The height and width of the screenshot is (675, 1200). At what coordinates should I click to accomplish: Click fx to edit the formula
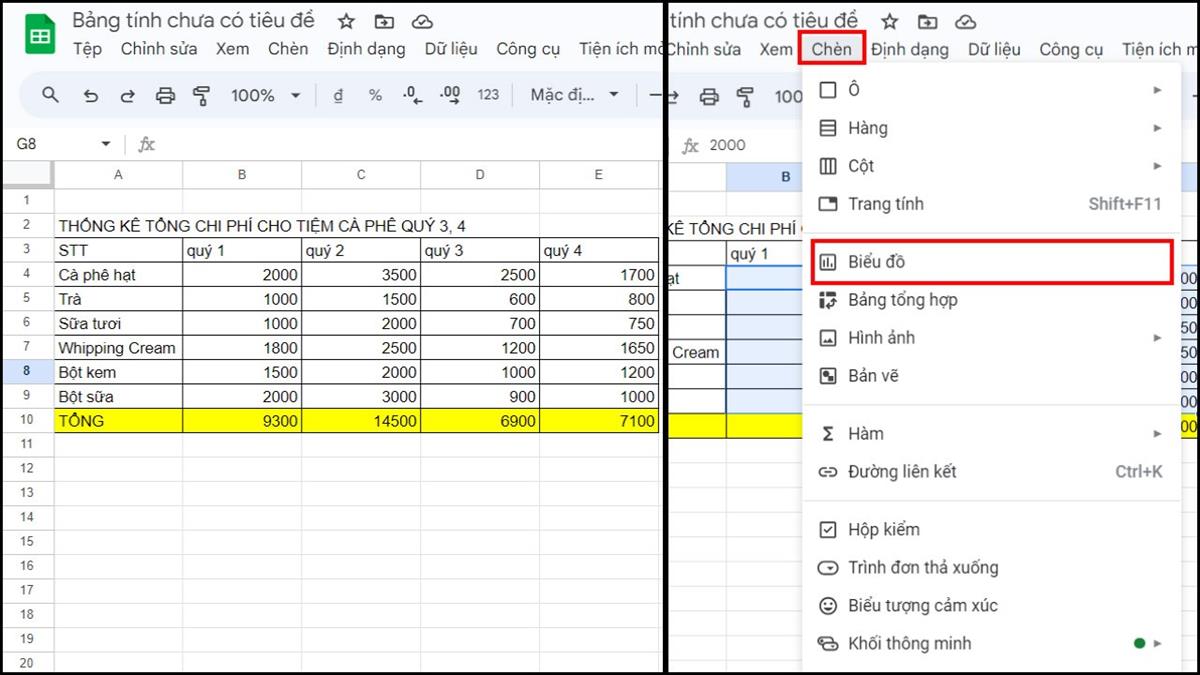(x=146, y=144)
